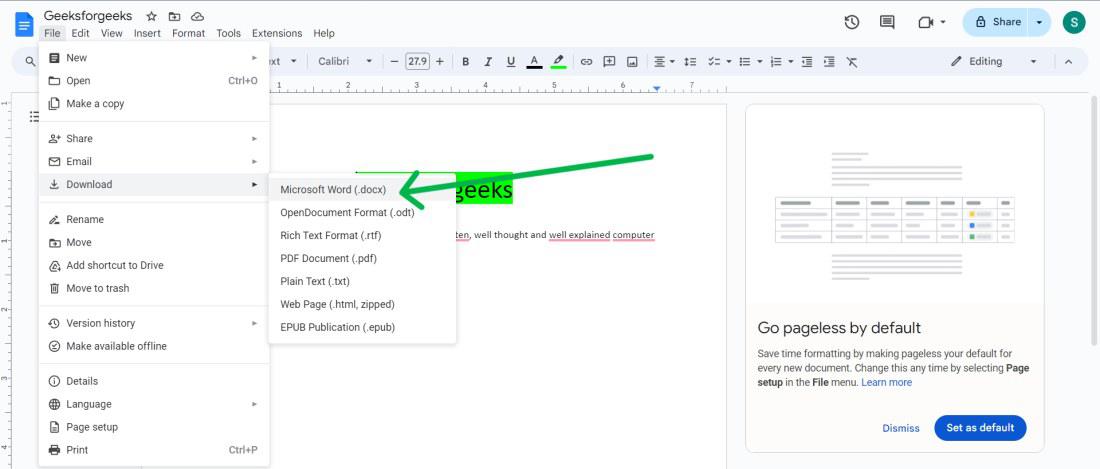Open the text alignment dropdown

(664, 62)
